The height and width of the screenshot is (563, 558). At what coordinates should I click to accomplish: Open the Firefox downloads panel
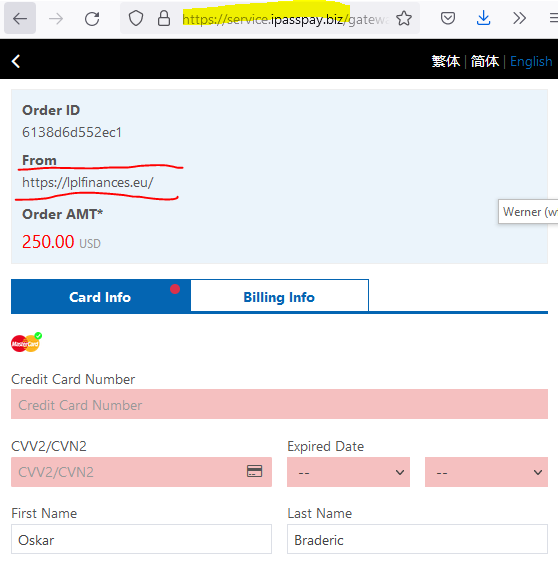pyautogui.click(x=483, y=18)
